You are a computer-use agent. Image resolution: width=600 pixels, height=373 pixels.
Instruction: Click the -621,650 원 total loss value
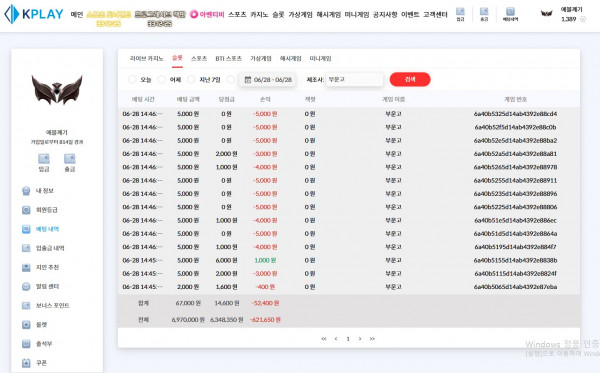(265, 319)
